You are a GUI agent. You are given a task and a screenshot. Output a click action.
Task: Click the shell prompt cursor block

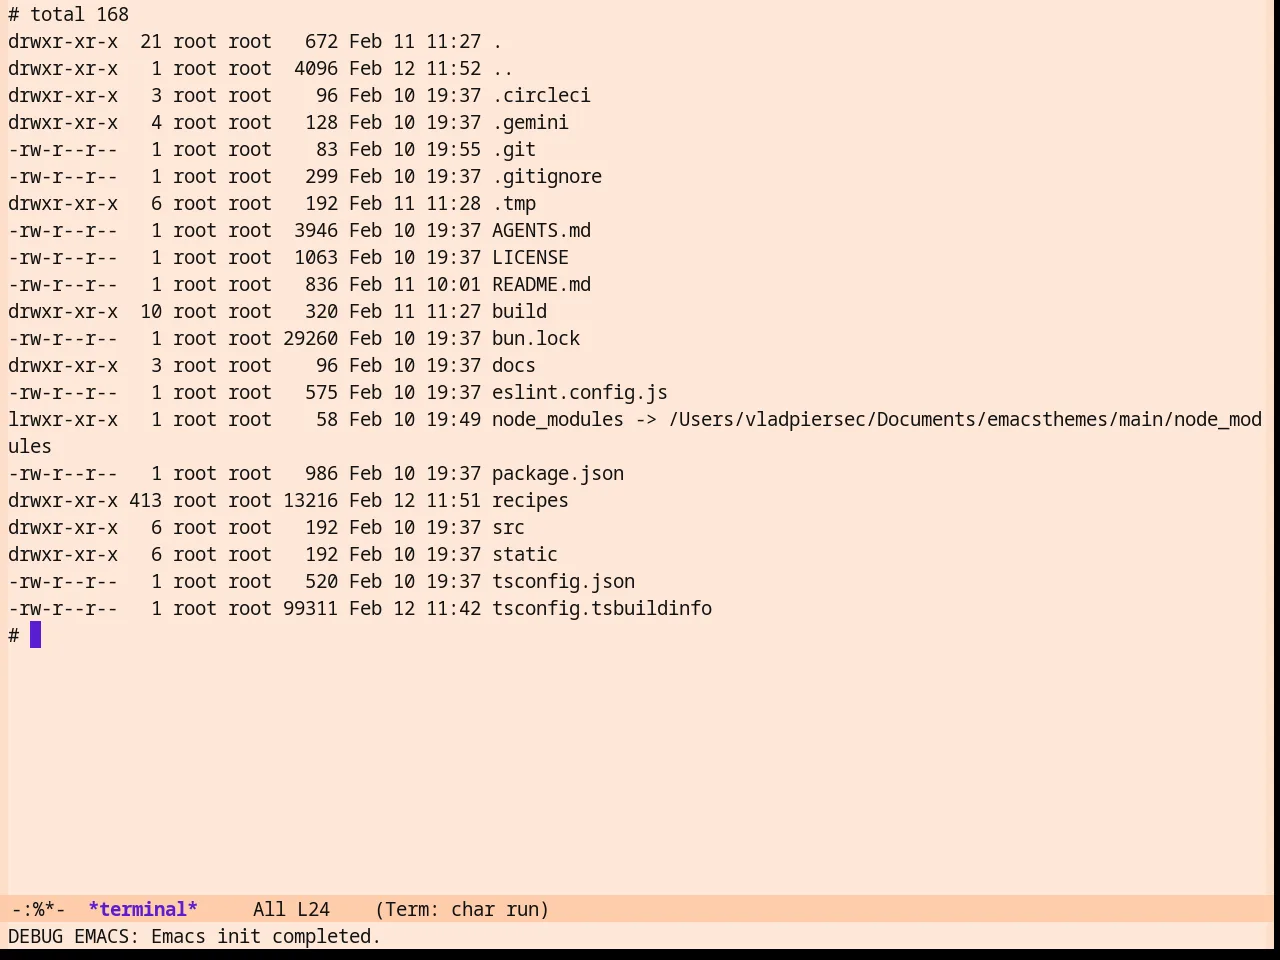click(x=36, y=635)
